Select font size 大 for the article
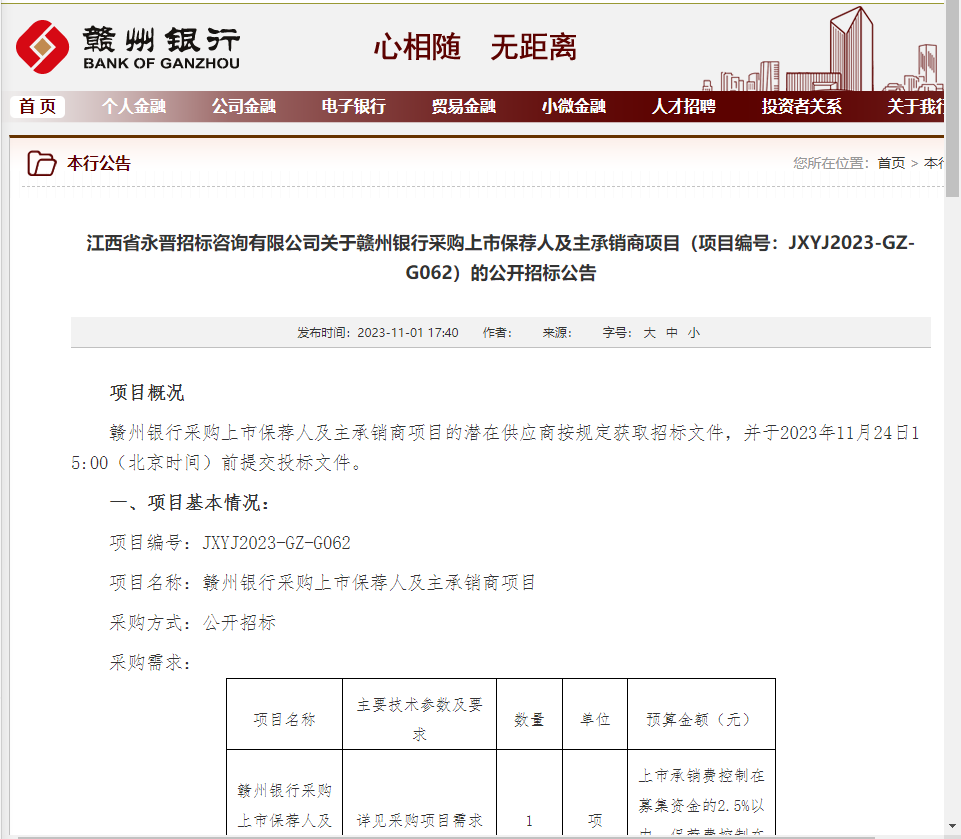This screenshot has height=839, width=961. click(x=648, y=332)
